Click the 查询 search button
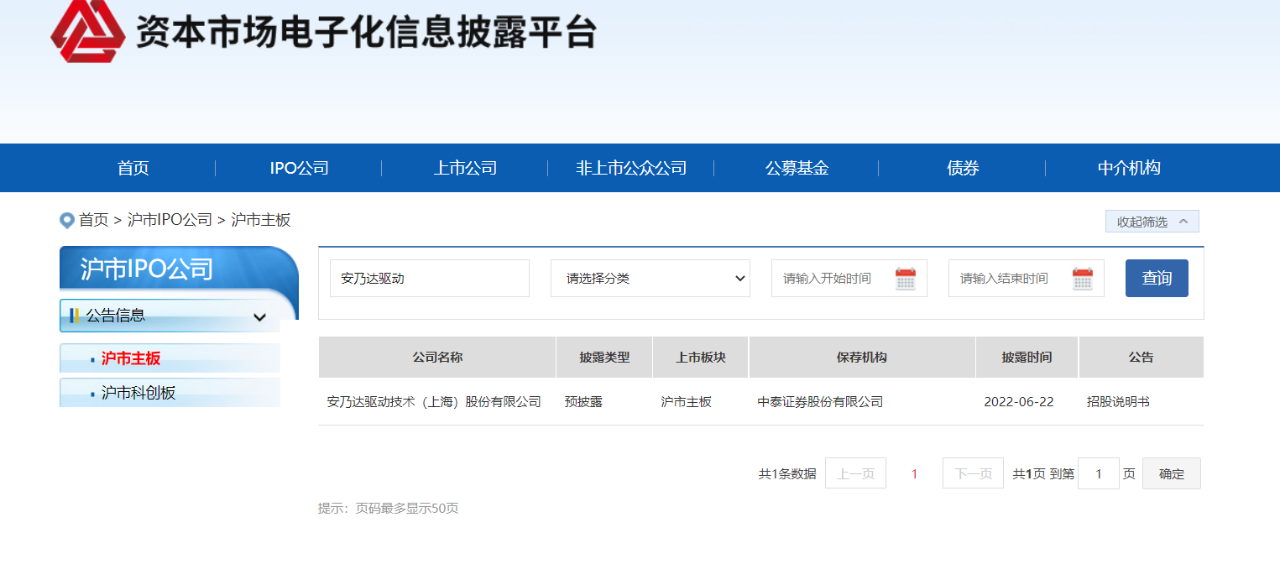Viewport: 1280px width, 568px height. pos(1157,278)
